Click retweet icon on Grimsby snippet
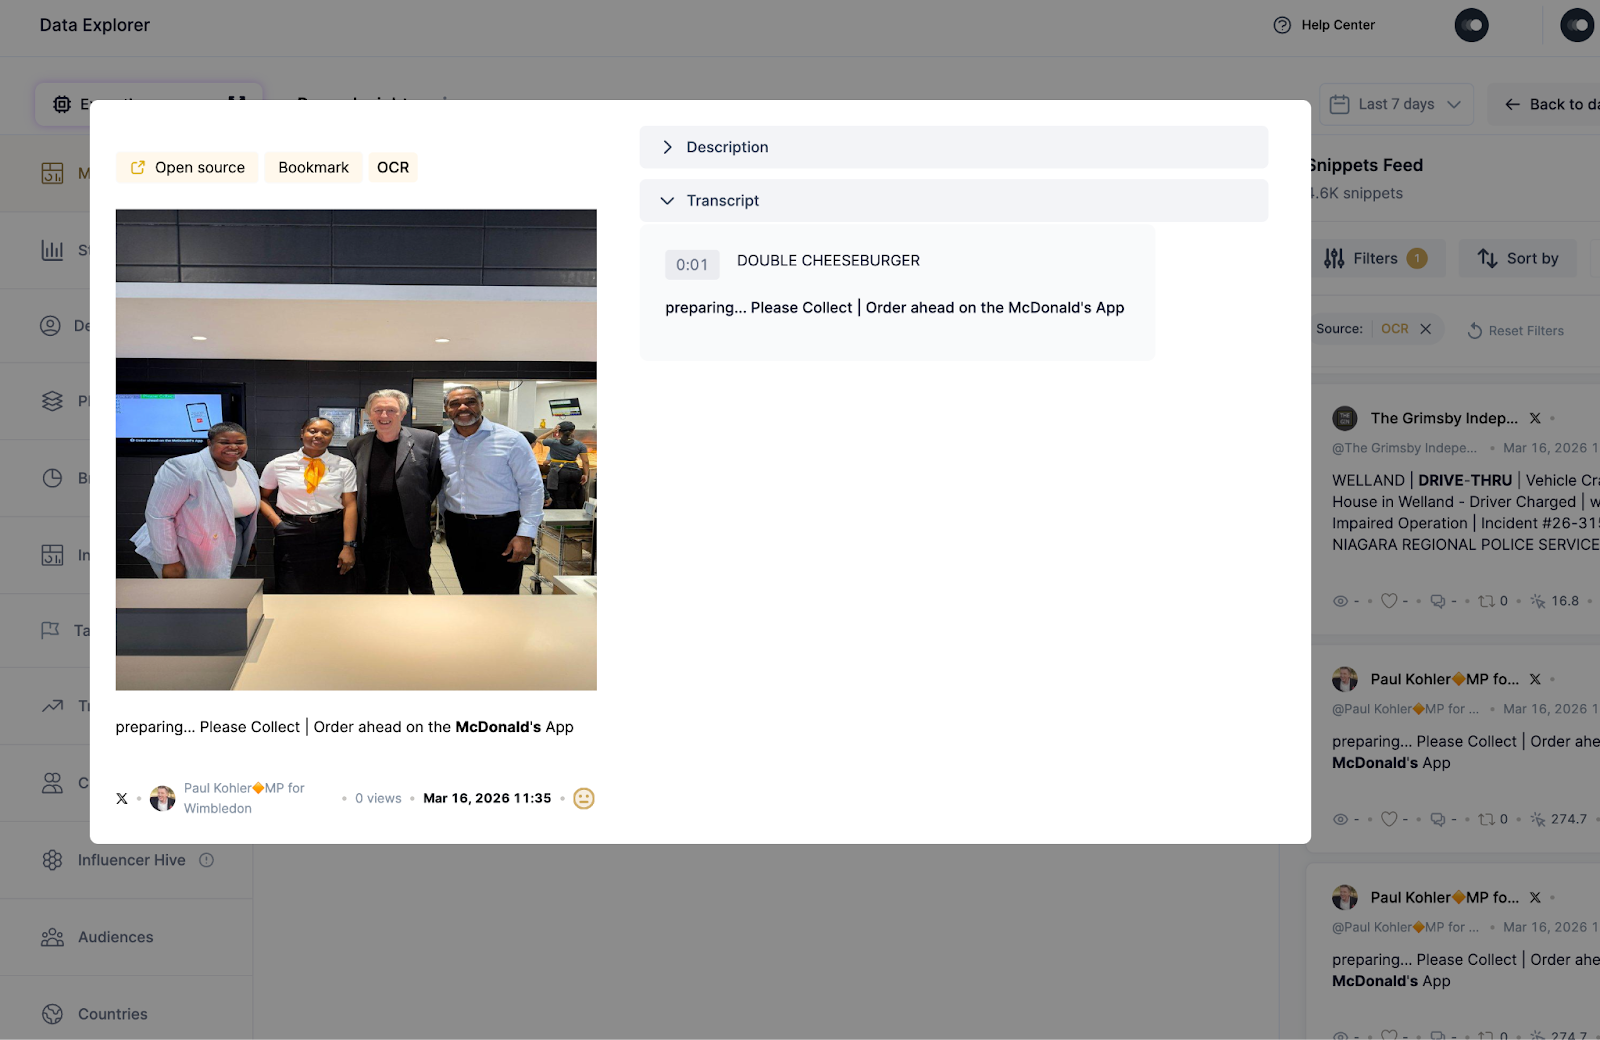Screen dimensions: 1600x1040 click(1487, 601)
